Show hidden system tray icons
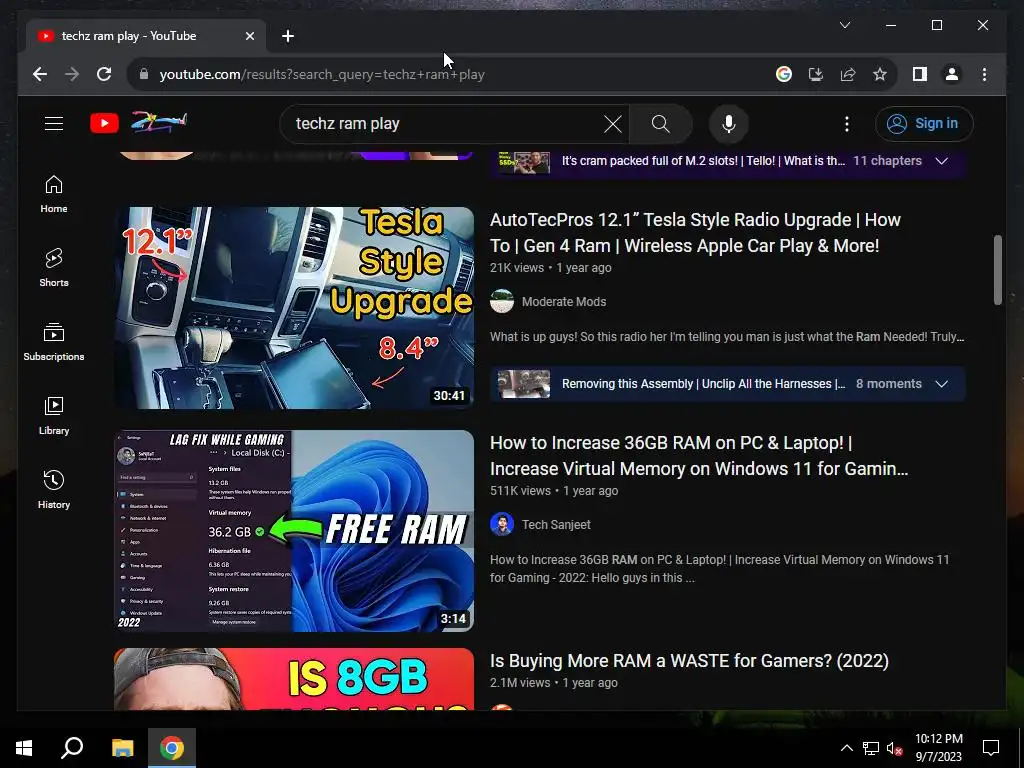 coord(846,748)
